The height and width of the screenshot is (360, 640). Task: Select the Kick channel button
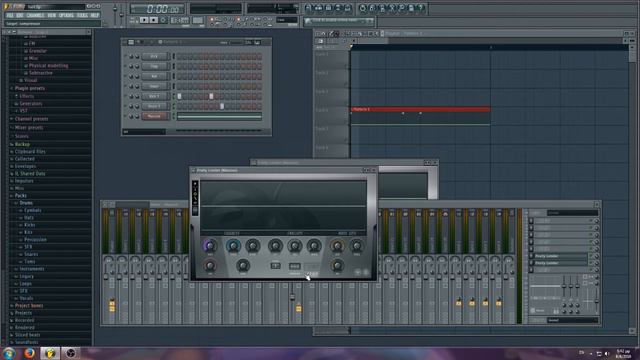coord(155,56)
